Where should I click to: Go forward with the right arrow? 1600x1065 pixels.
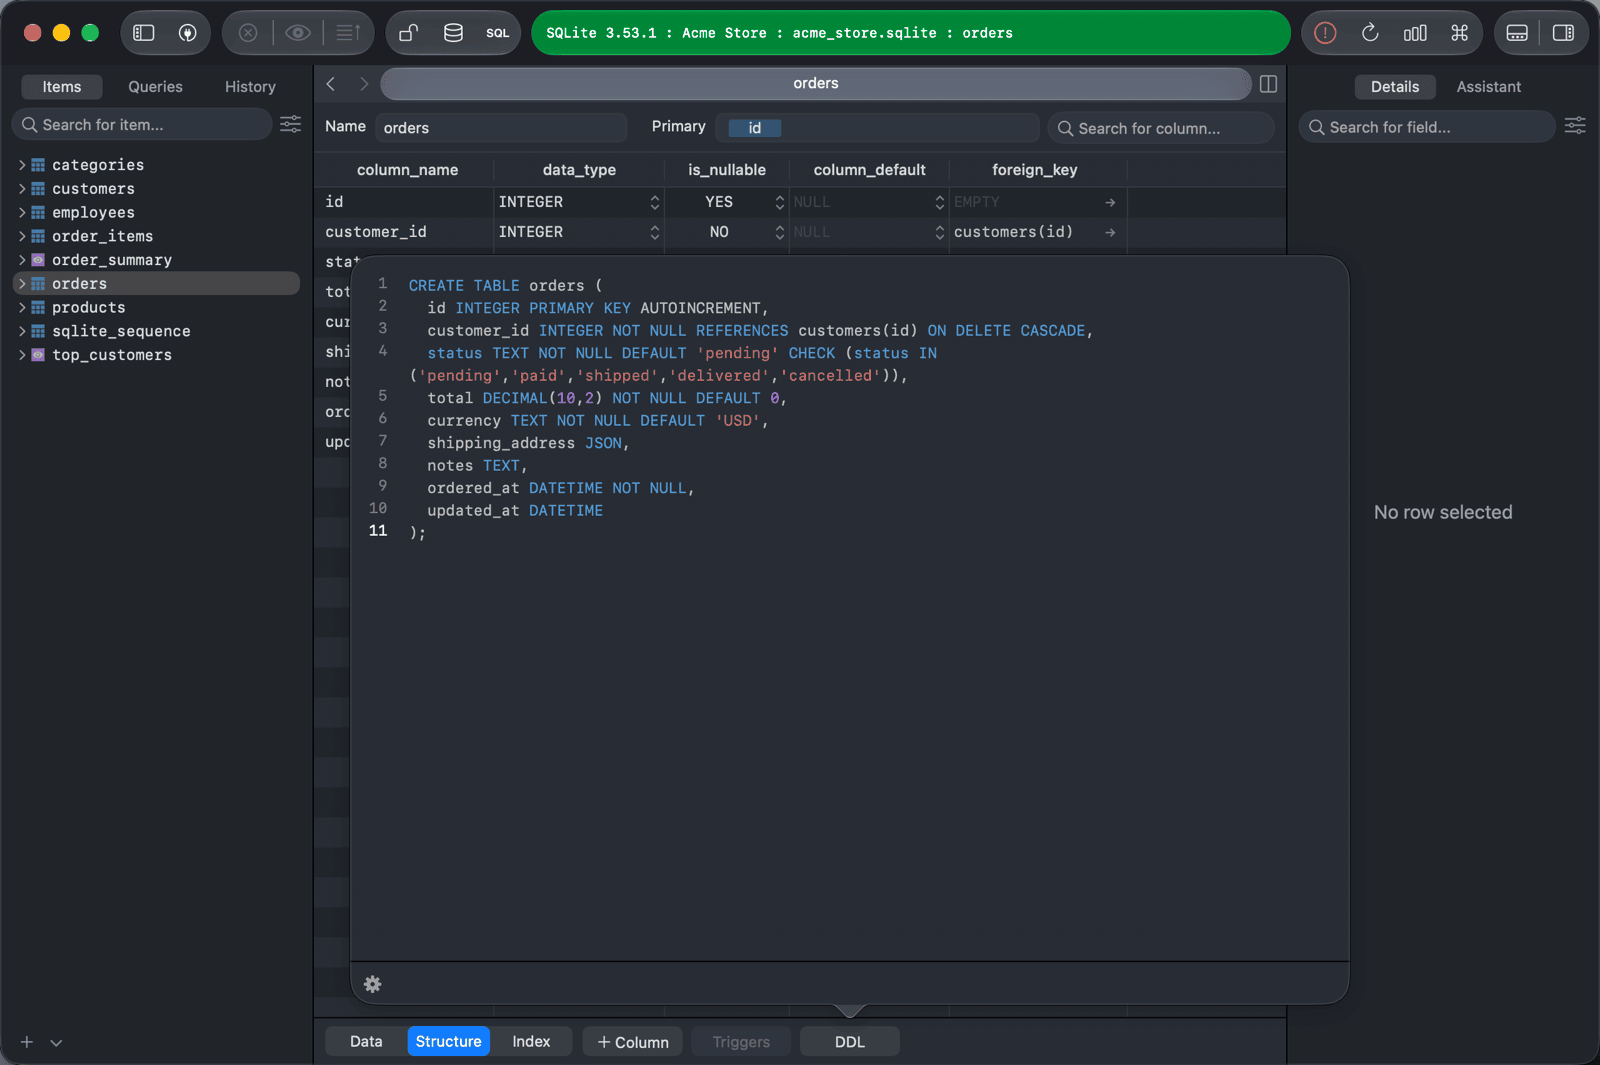[x=364, y=84]
